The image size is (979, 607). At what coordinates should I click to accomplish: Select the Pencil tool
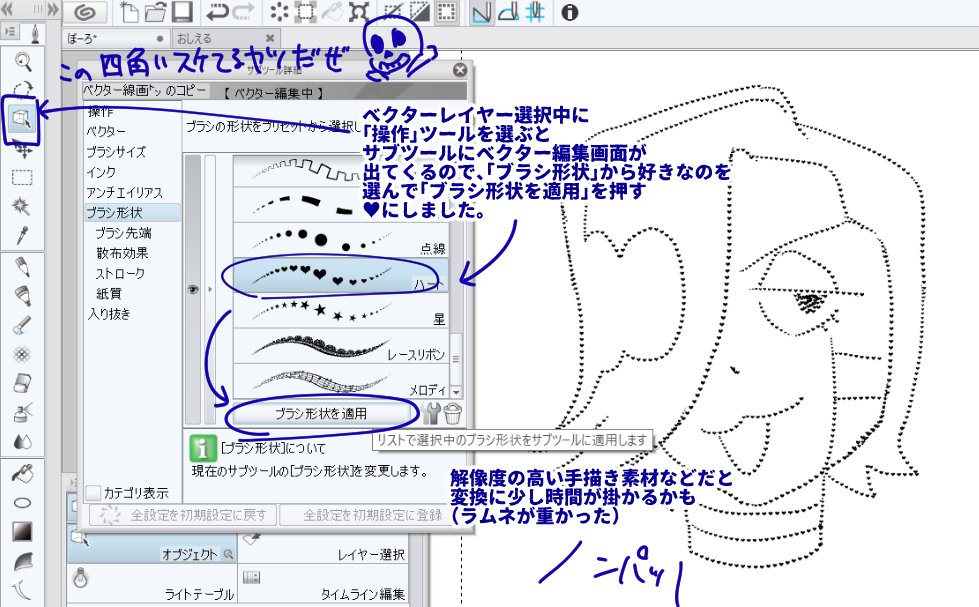tap(22, 296)
